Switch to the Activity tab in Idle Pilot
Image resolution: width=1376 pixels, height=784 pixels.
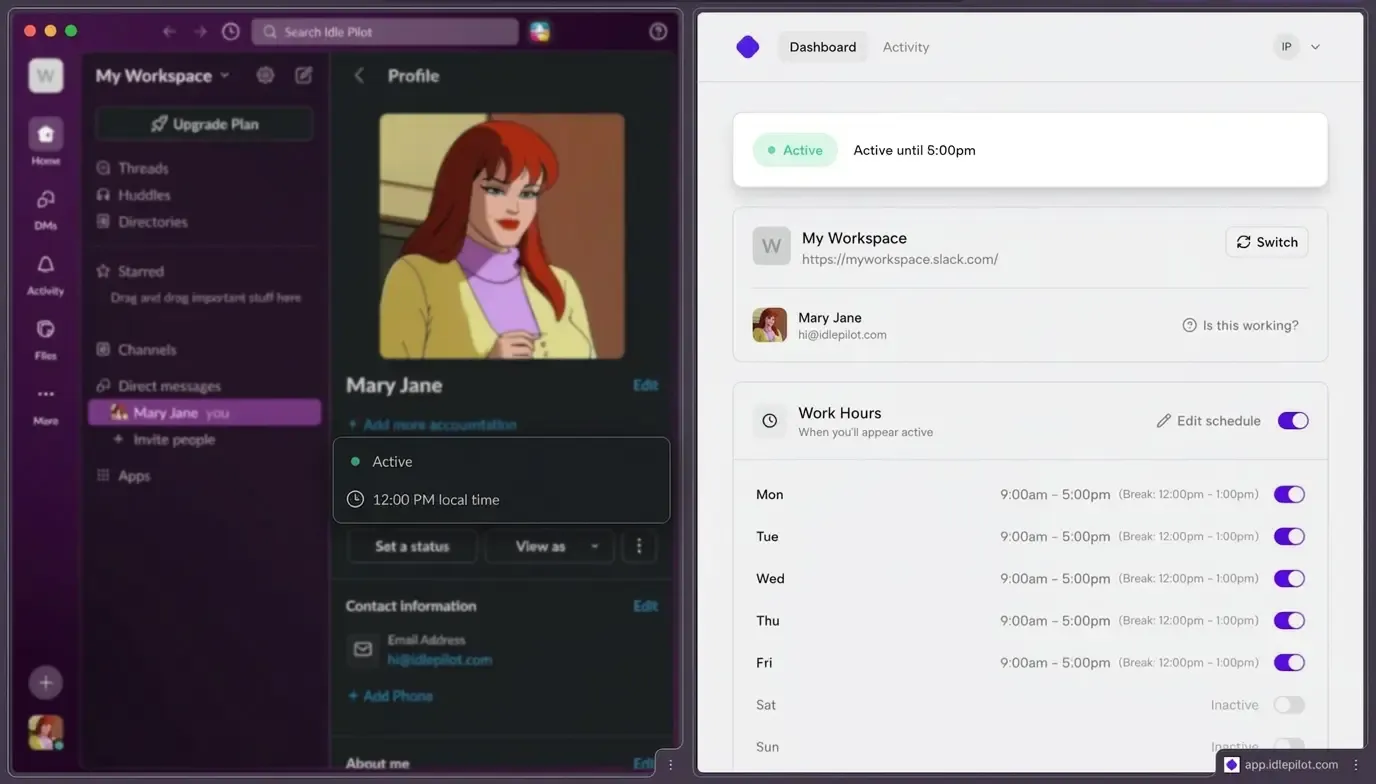click(x=905, y=46)
